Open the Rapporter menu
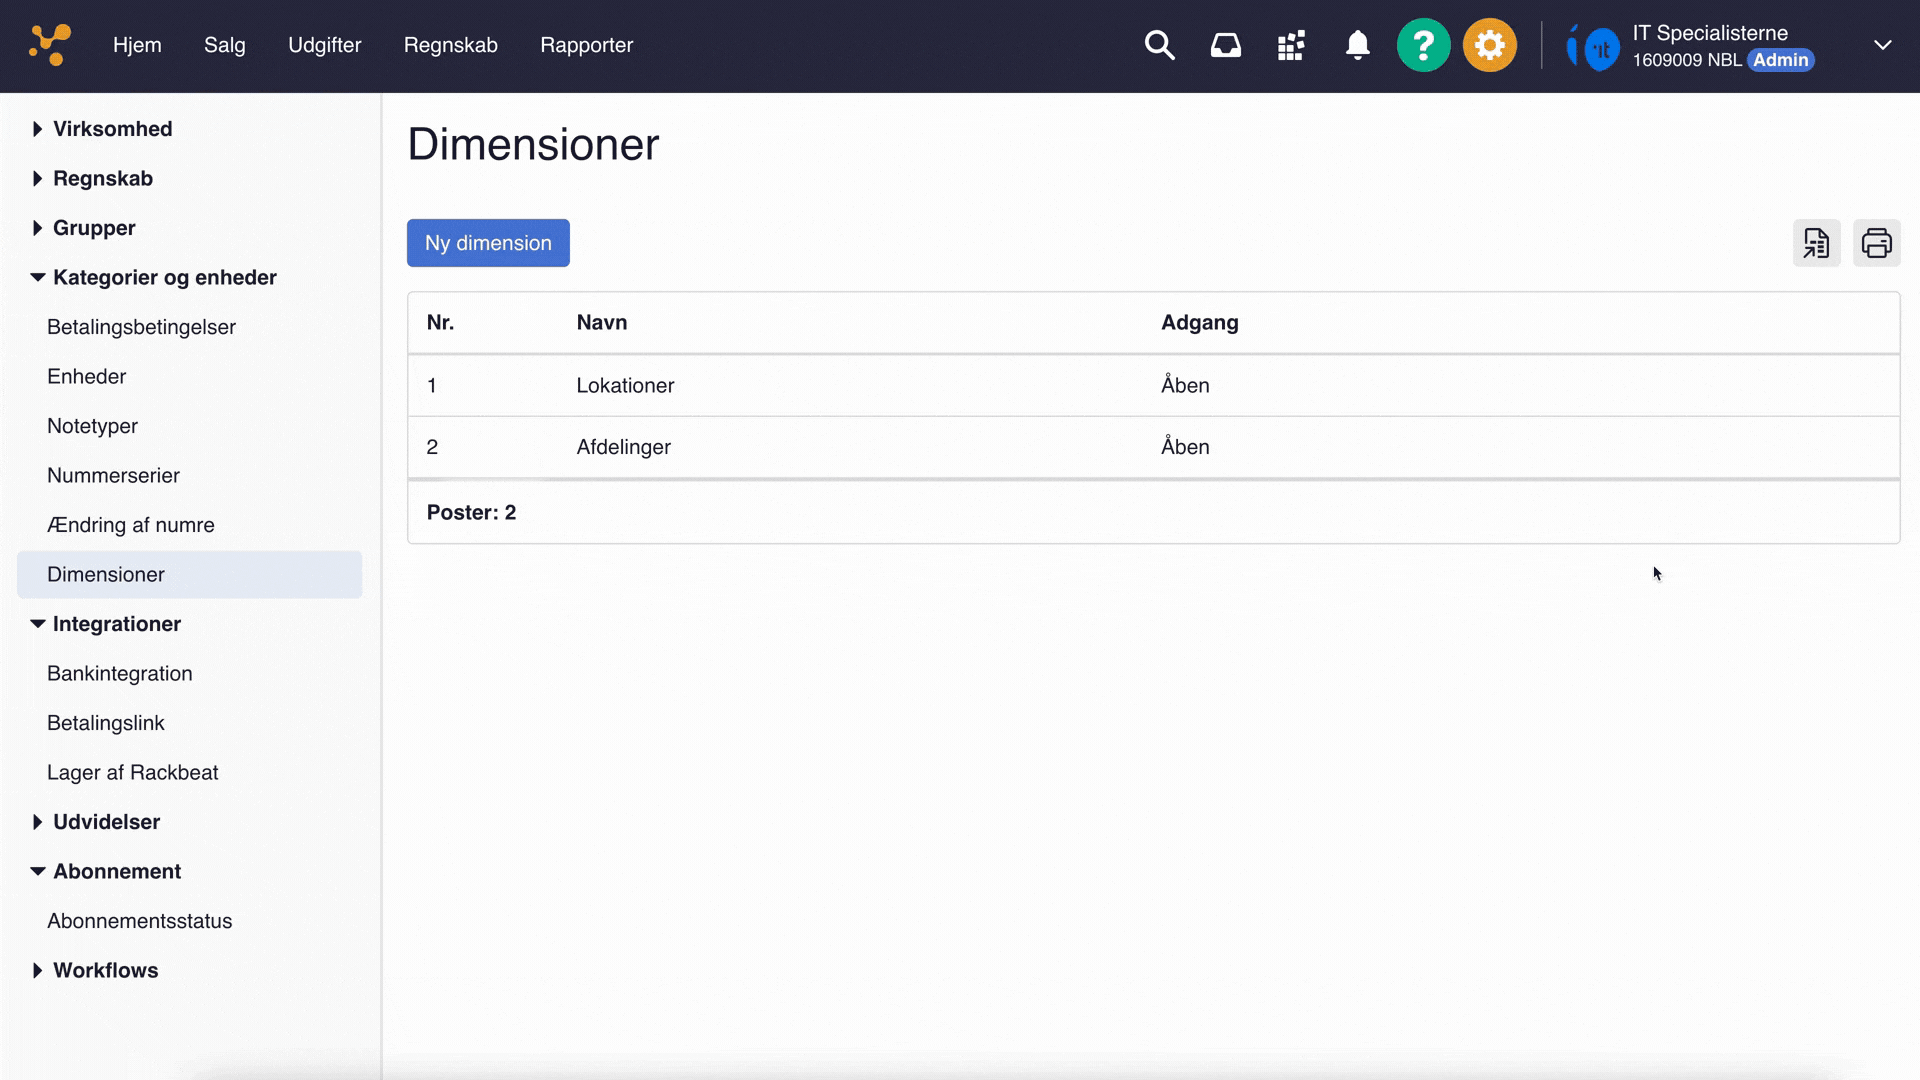 [x=586, y=45]
